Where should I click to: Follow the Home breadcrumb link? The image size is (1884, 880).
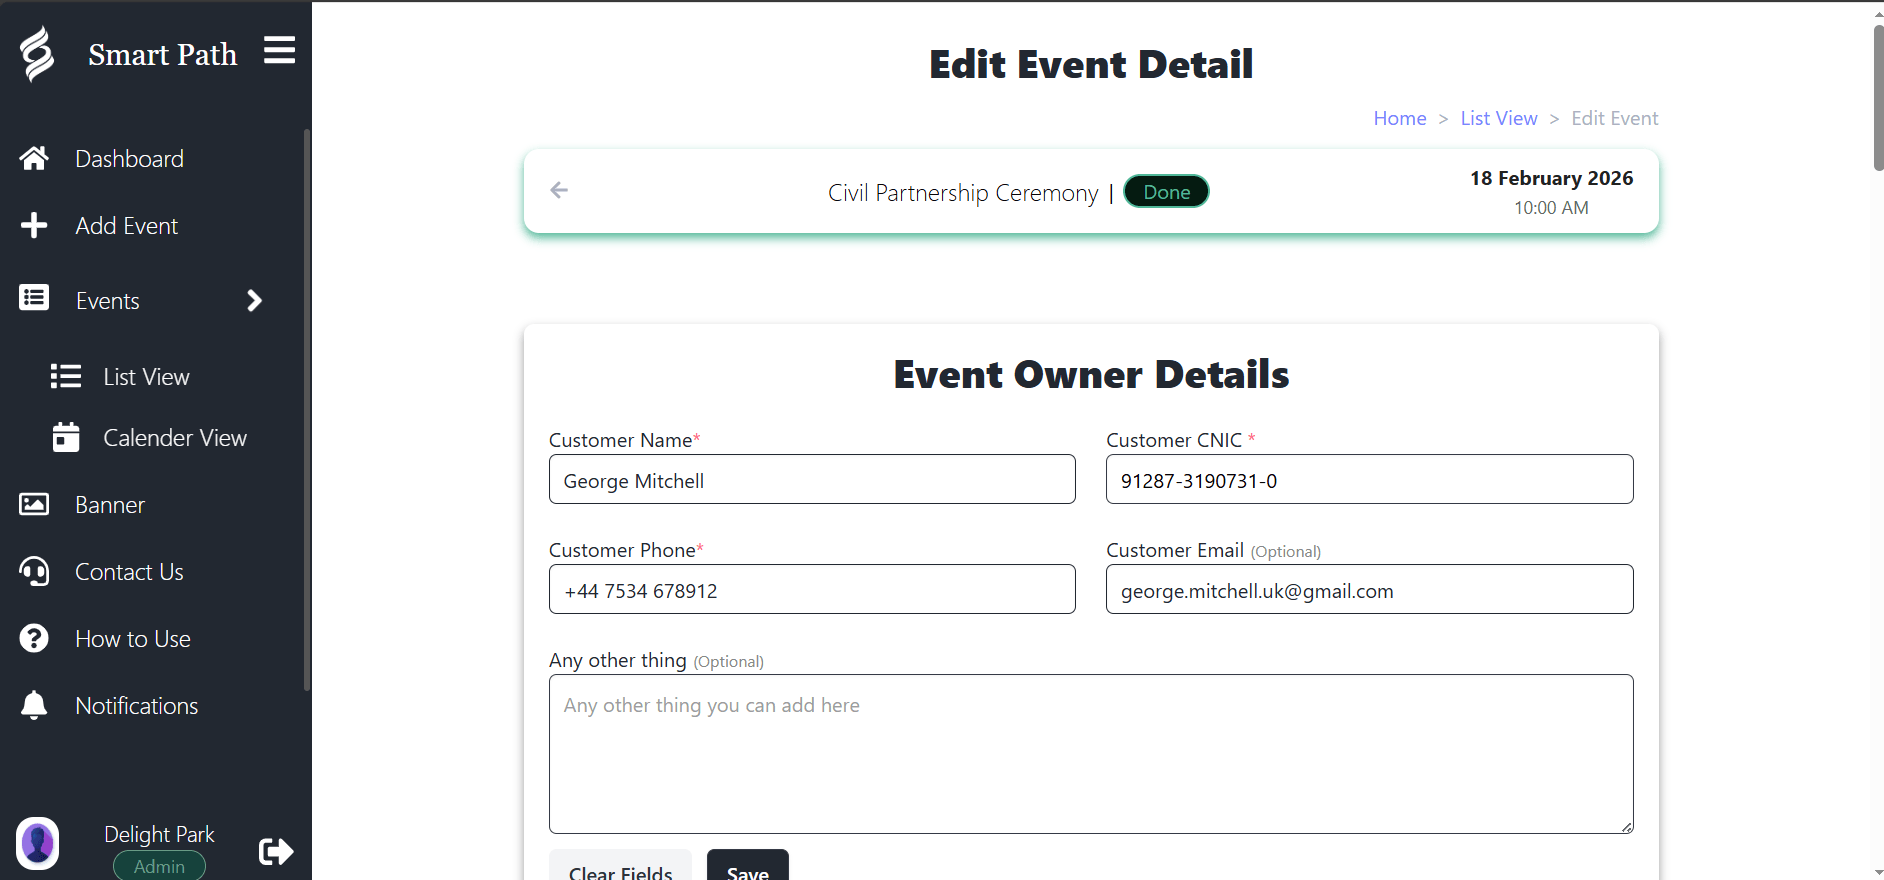(1399, 118)
